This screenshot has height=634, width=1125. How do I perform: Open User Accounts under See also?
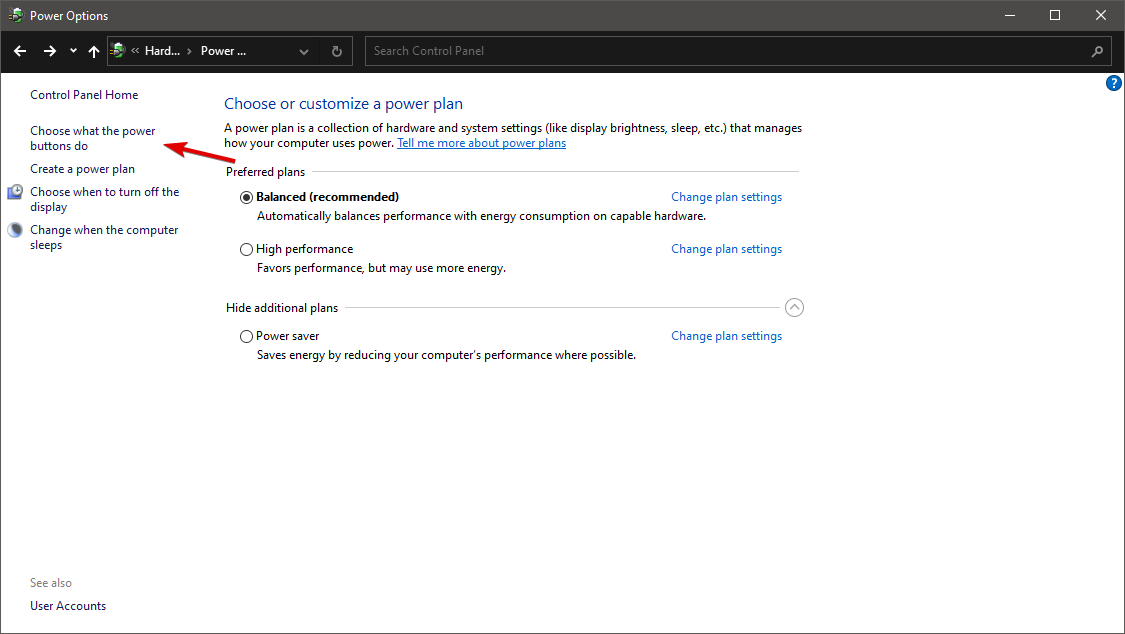pyautogui.click(x=68, y=606)
